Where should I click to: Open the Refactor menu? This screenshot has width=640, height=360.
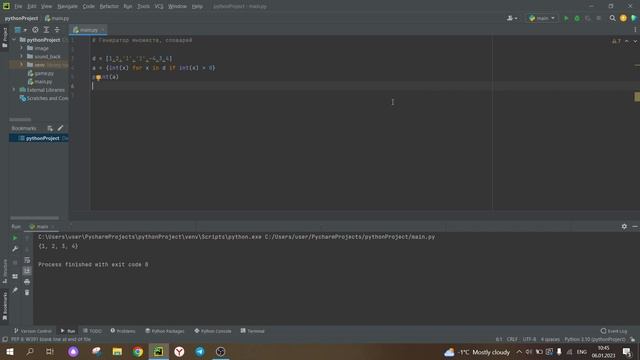click(109, 7)
